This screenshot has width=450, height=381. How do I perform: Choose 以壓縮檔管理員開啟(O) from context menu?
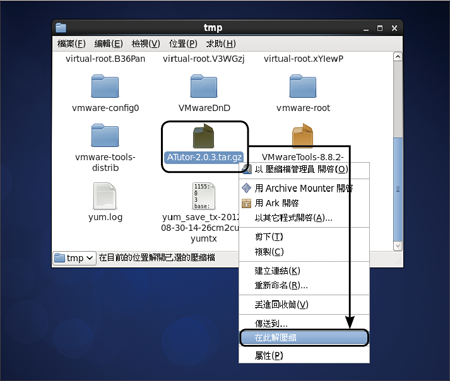pyautogui.click(x=304, y=169)
